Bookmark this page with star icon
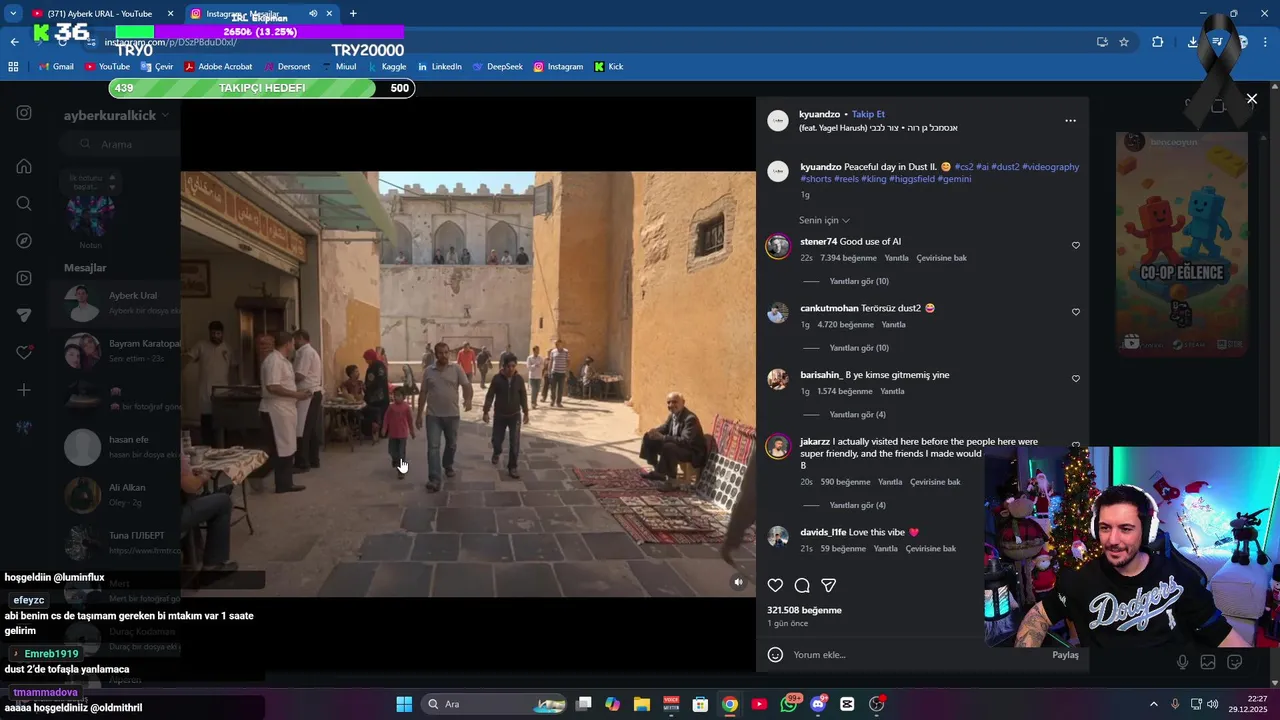Screen dimensions: 1280x720 (1124, 42)
